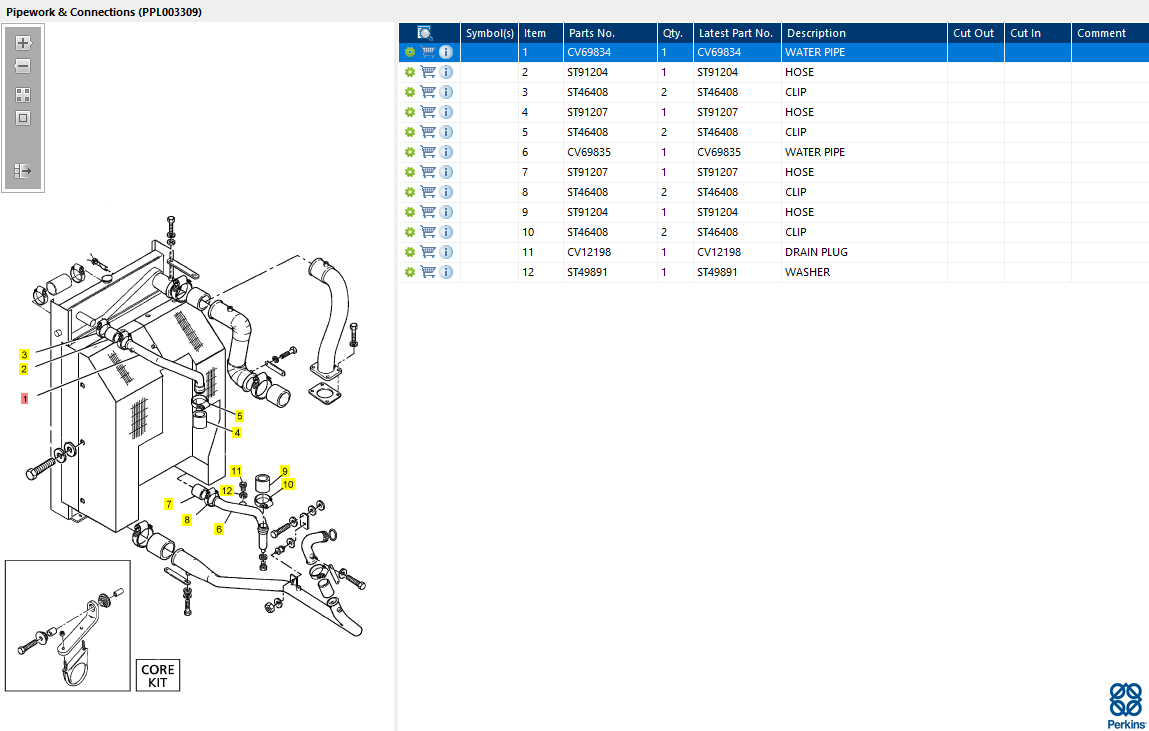The width and height of the screenshot is (1149, 731).
Task: Select callout 5 on the diagram
Action: point(240,416)
